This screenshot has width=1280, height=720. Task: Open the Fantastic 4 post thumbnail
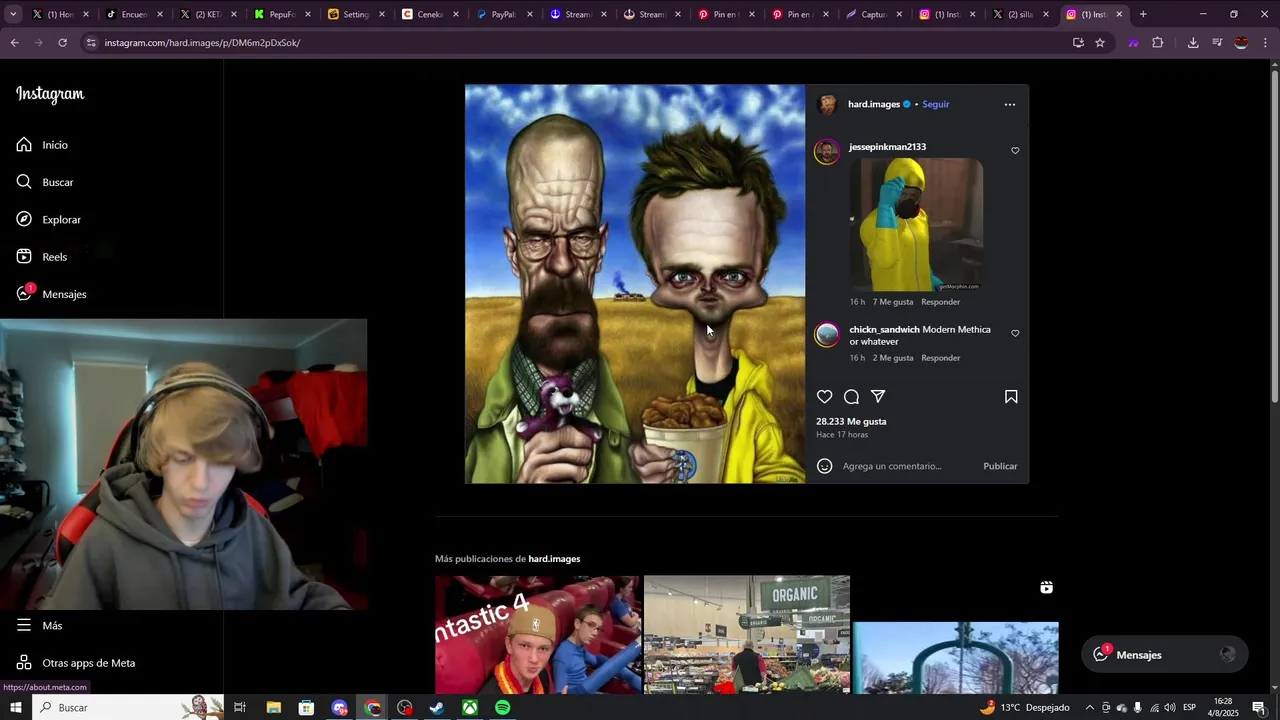(538, 634)
